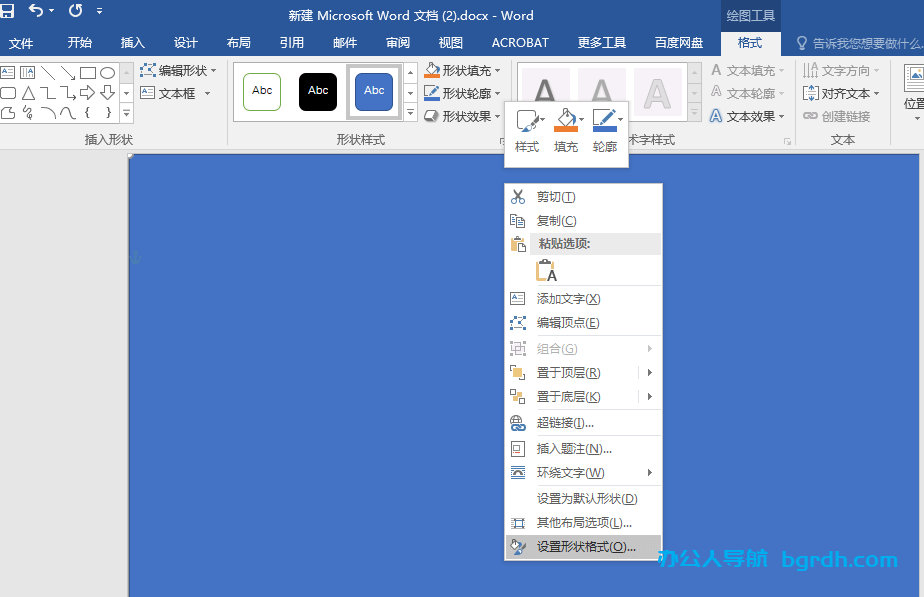Save the document with the floppy disk icon
Viewport: 924px width, 597px height.
pyautogui.click(x=7, y=11)
